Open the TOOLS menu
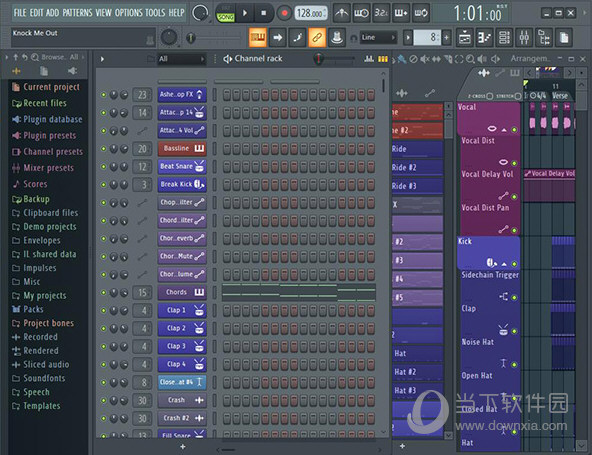This screenshot has width=592, height=455. [x=155, y=13]
